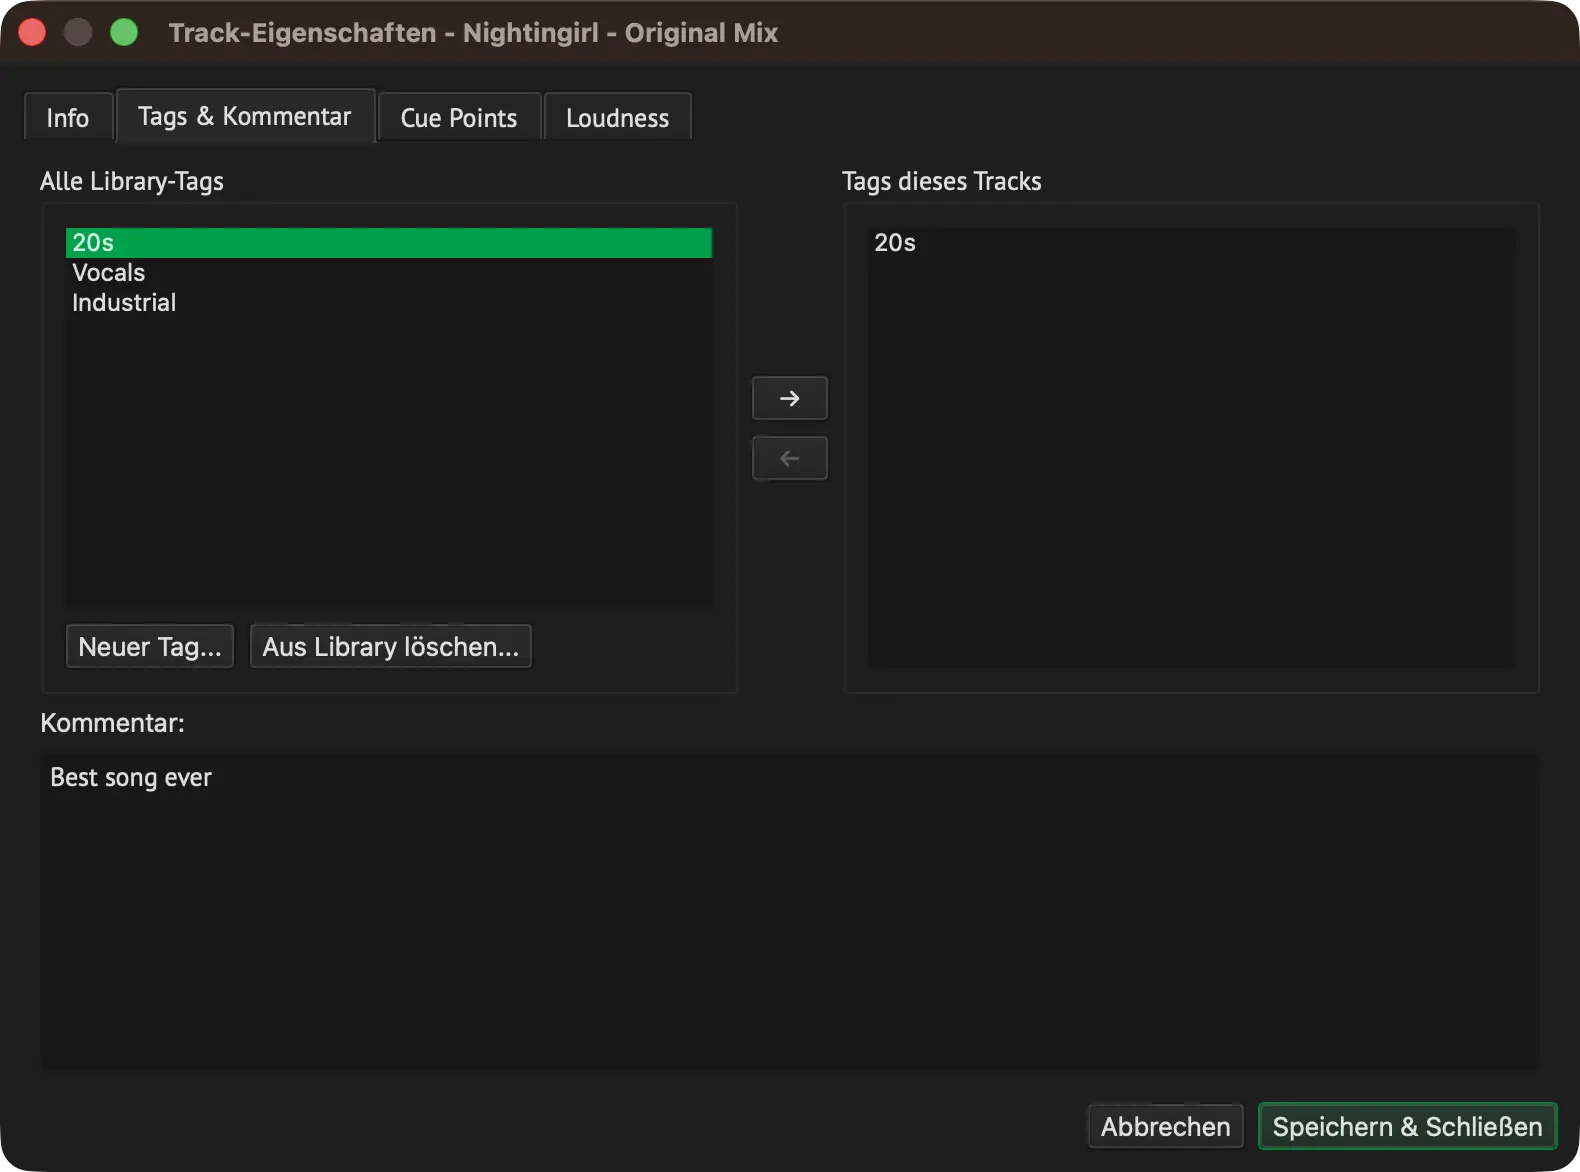This screenshot has width=1580, height=1172.
Task: Select the 20s tag in Alle Library-Tags
Action: coord(389,243)
